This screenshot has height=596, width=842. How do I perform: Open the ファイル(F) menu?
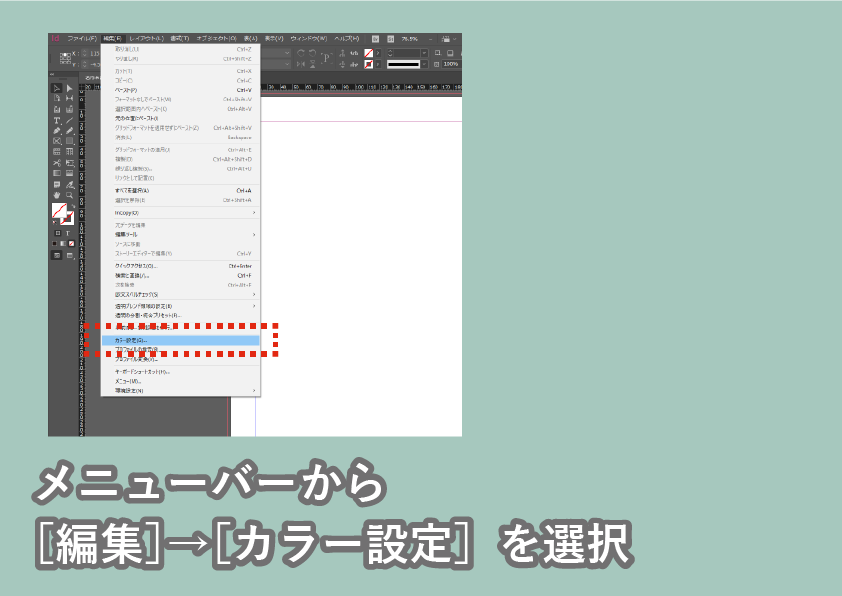[82, 39]
